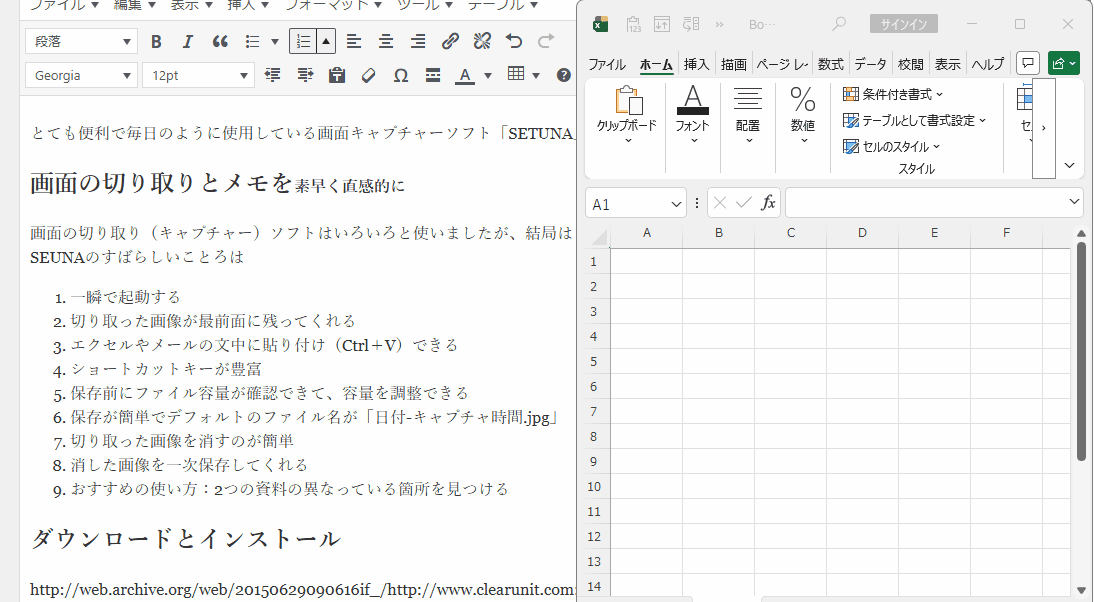Screen dimensions: 1094x602
Task: Insert a link with the chain icon
Action: (x=450, y=41)
